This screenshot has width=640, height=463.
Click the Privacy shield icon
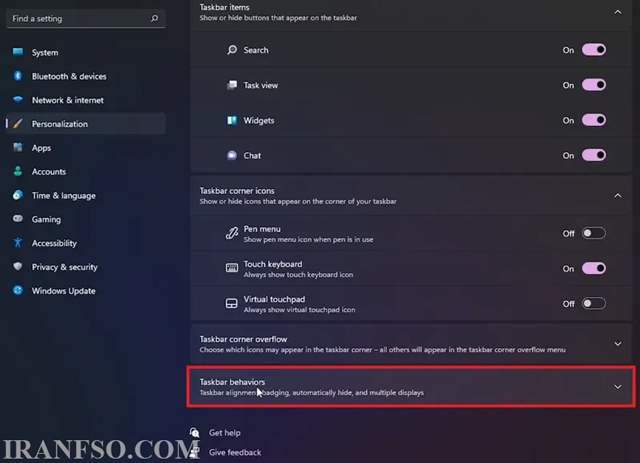click(x=18, y=266)
